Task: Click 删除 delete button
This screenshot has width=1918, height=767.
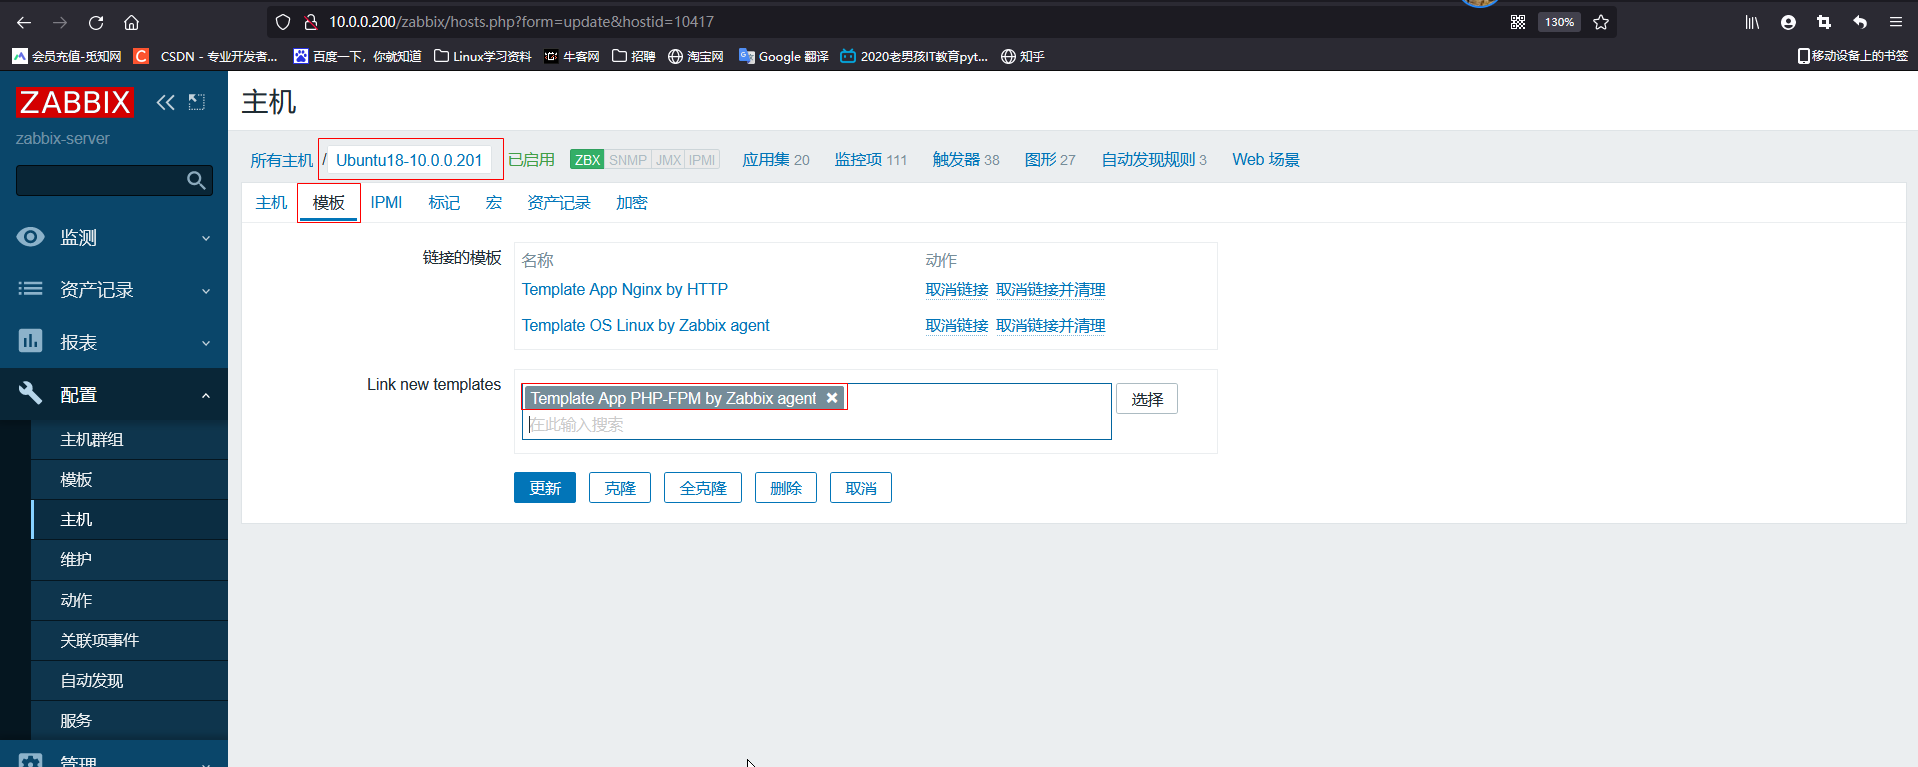Action: click(786, 488)
